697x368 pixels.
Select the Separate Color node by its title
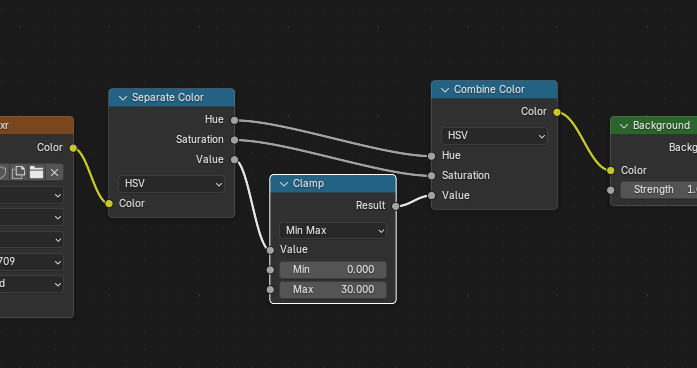[x=168, y=98]
